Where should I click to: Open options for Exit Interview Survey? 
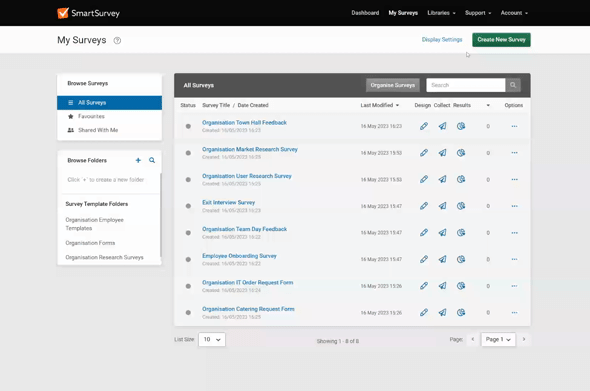[514, 206]
